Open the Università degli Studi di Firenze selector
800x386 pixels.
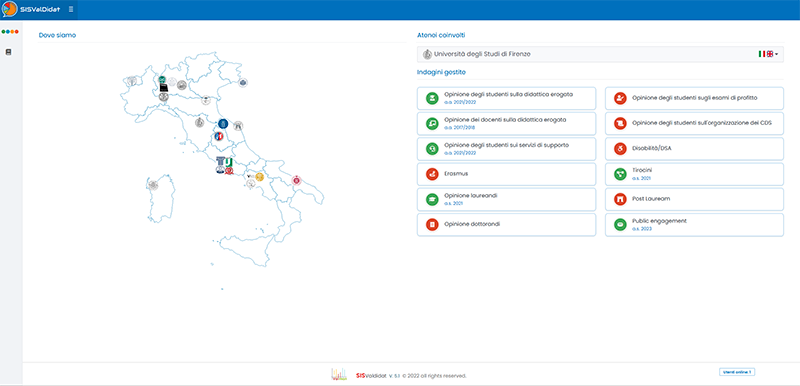tap(600, 54)
